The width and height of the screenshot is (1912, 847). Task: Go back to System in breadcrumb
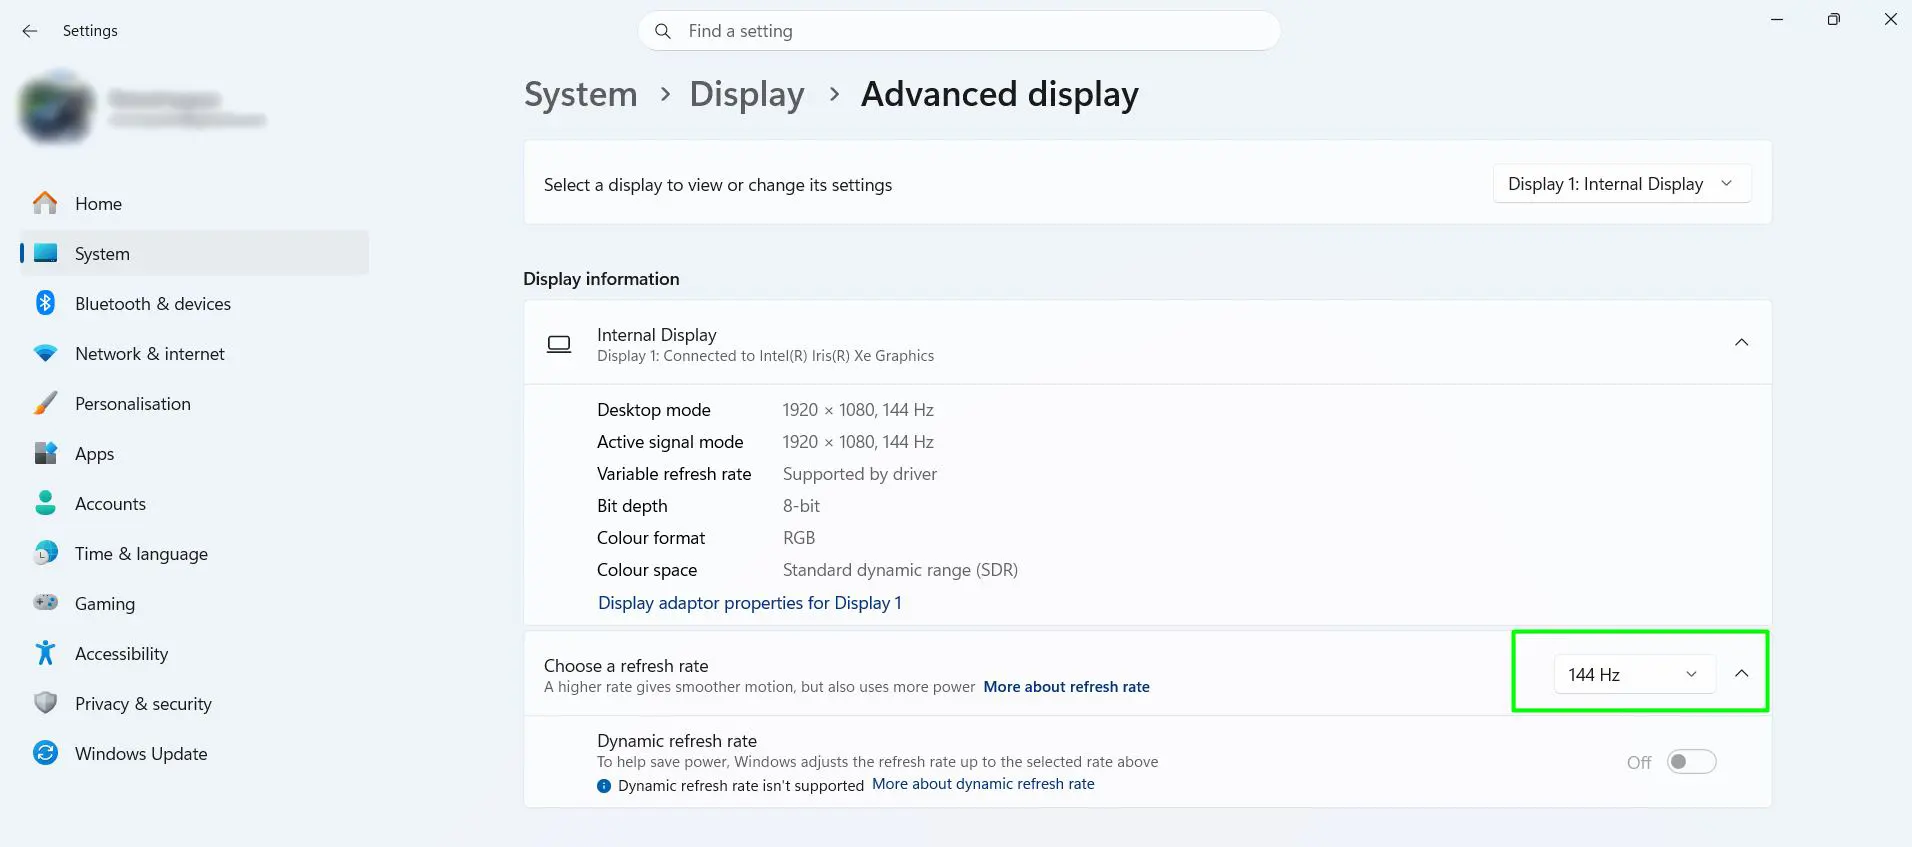pyautogui.click(x=581, y=94)
